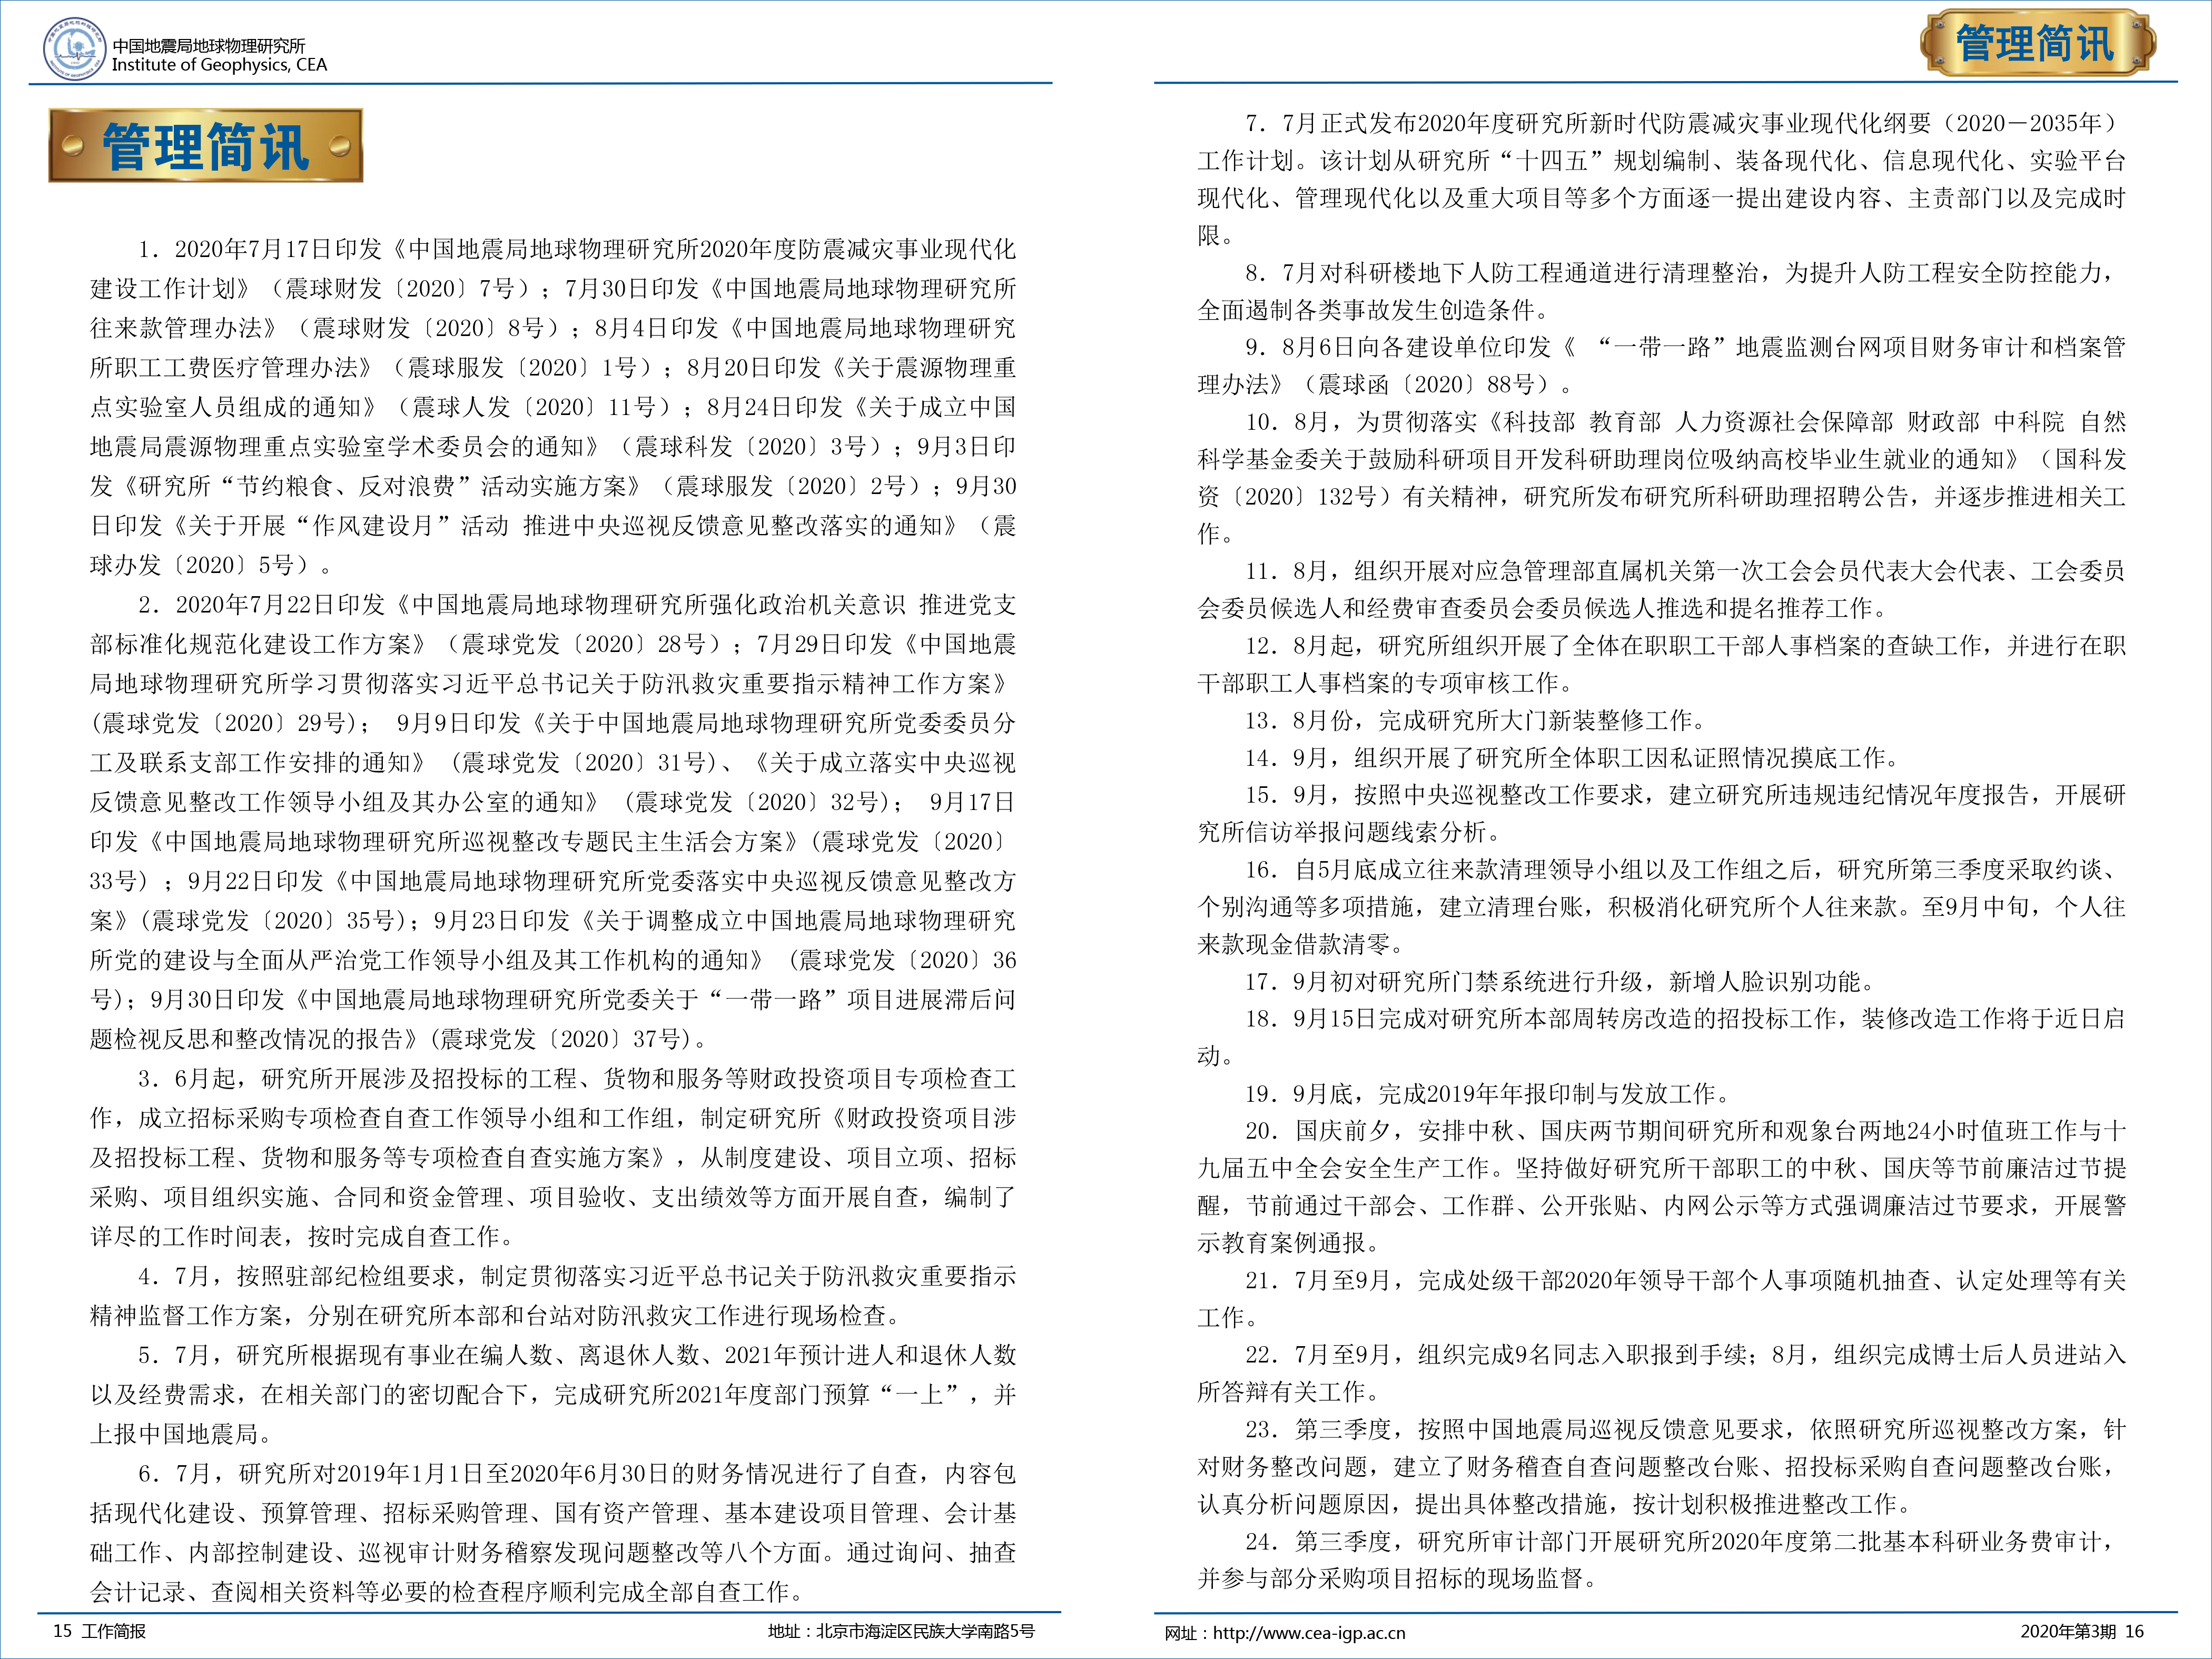Click the gold 管理简讯 banner on left page
Screen dimensions: 2212x1659
205,146
